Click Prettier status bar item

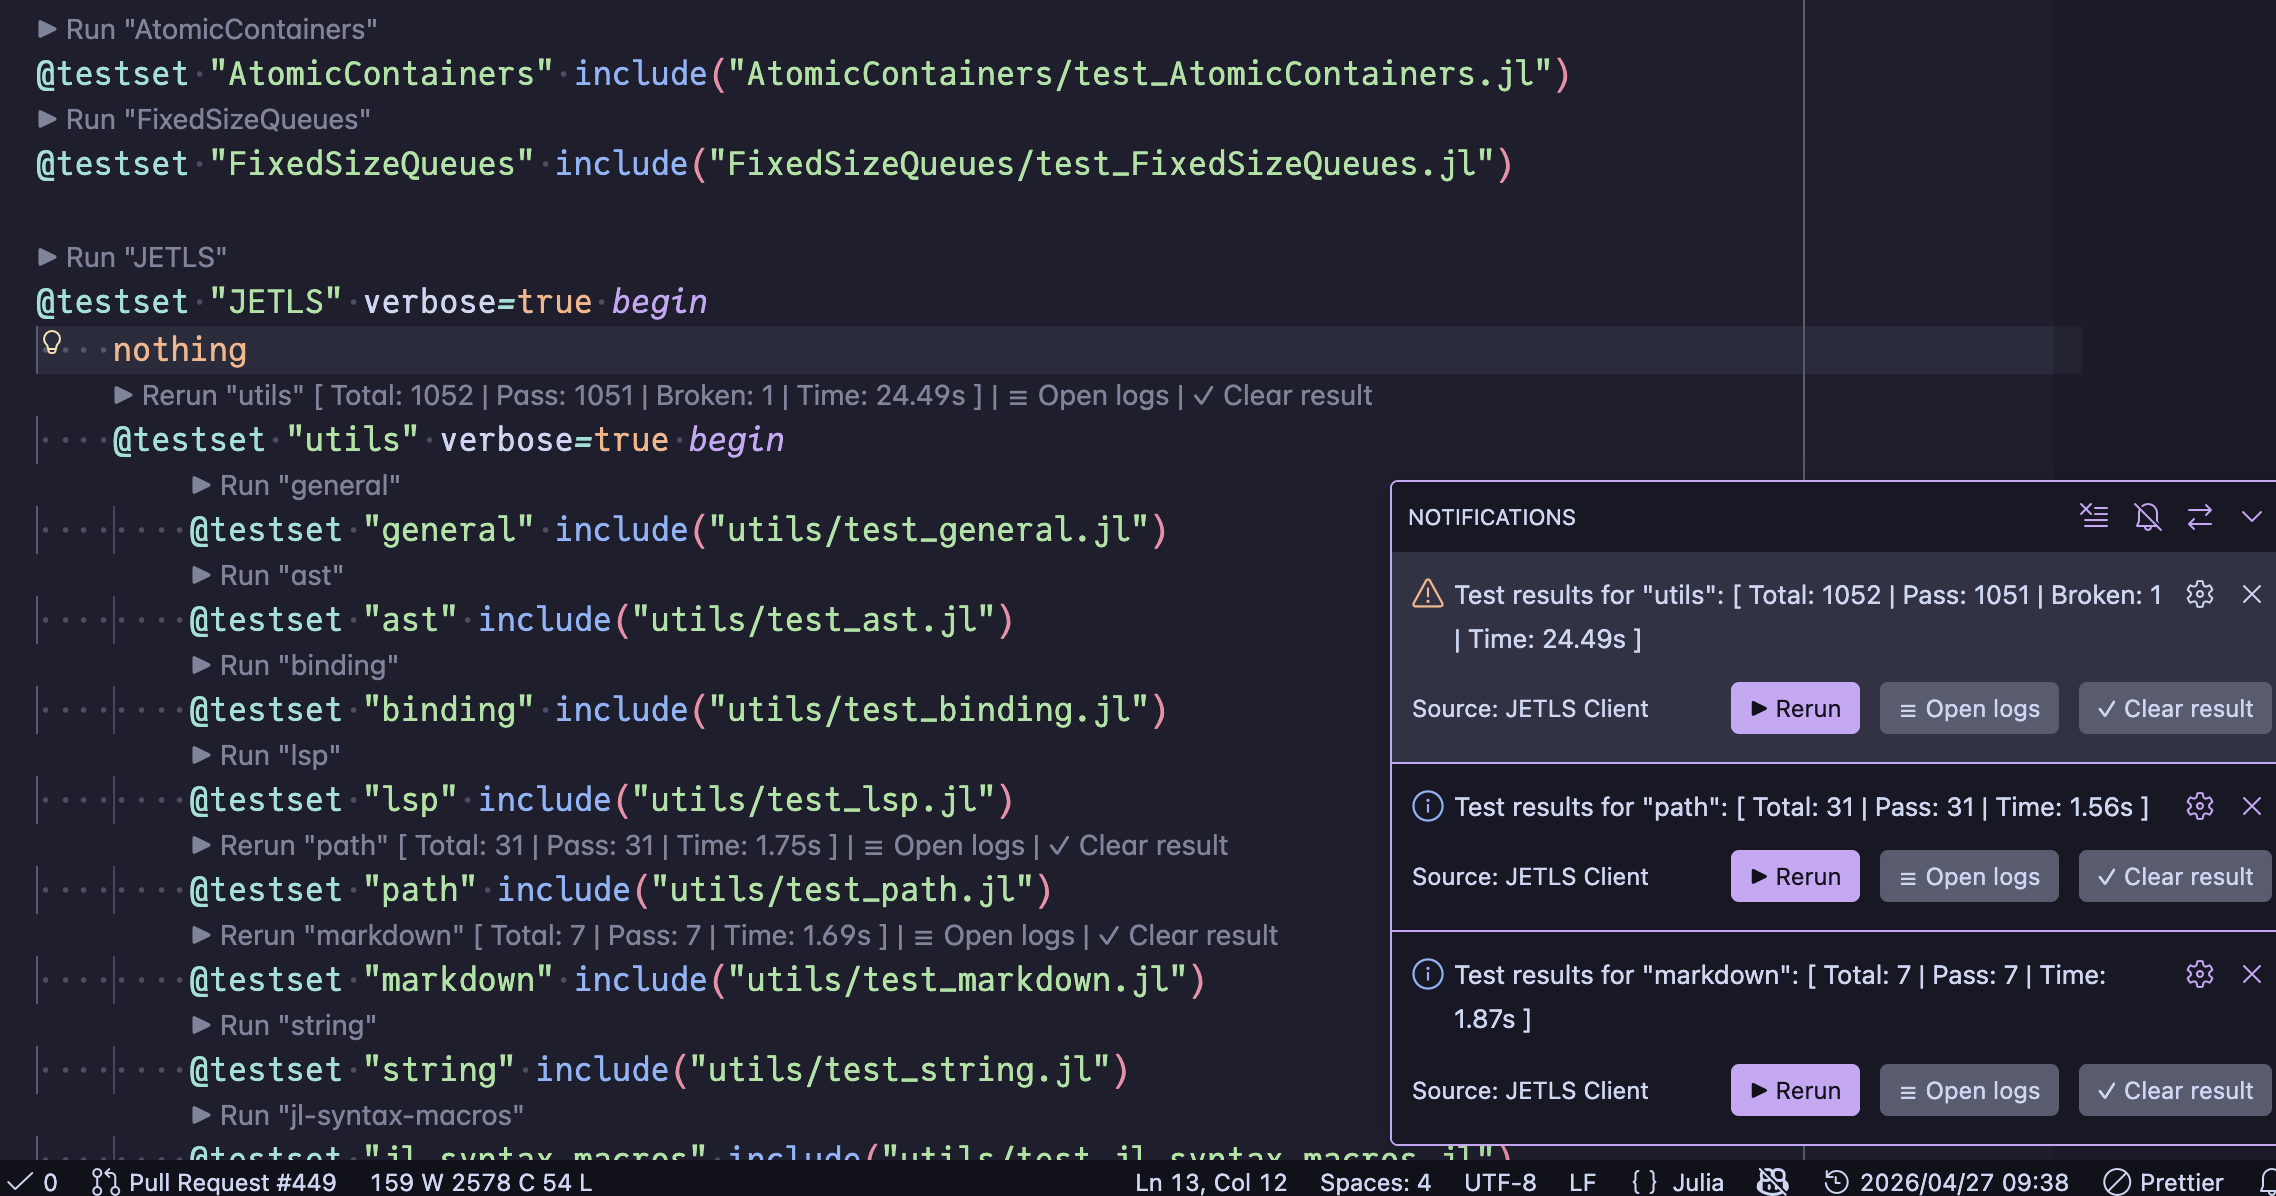coord(2163,1182)
